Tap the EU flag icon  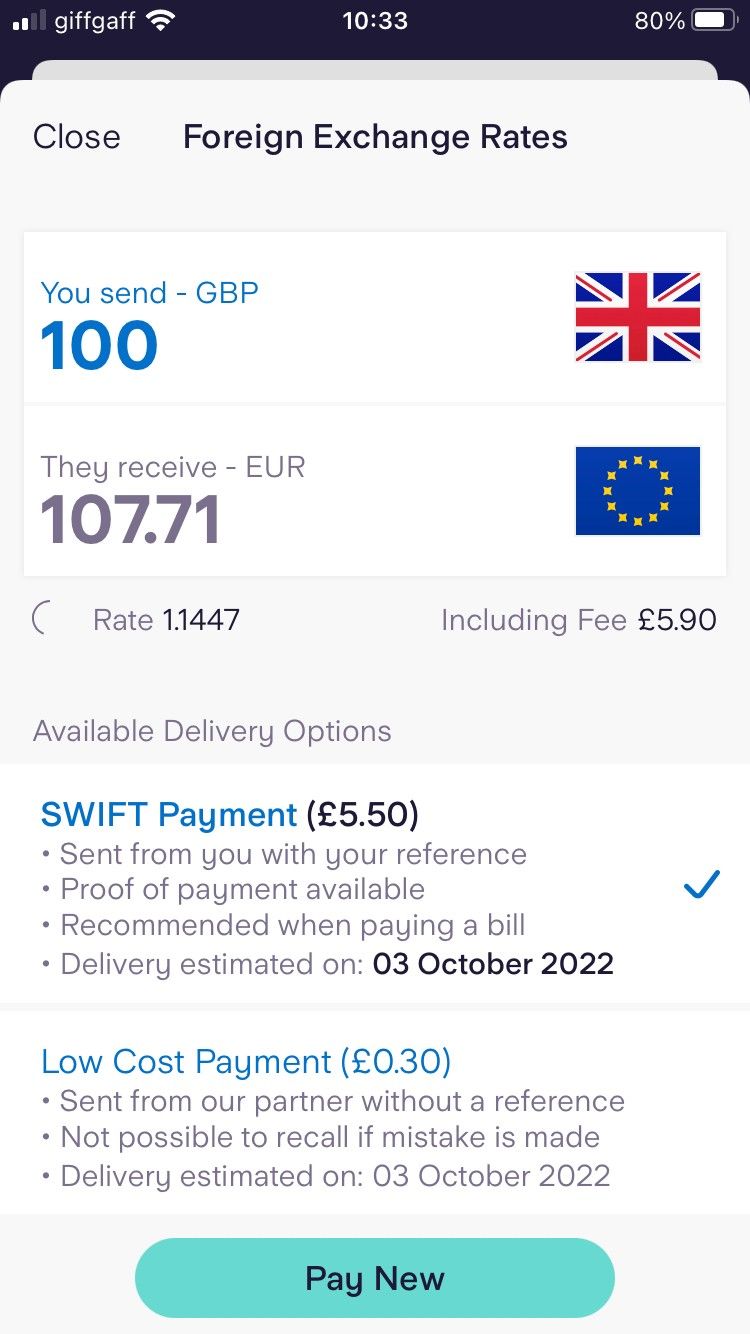[638, 491]
